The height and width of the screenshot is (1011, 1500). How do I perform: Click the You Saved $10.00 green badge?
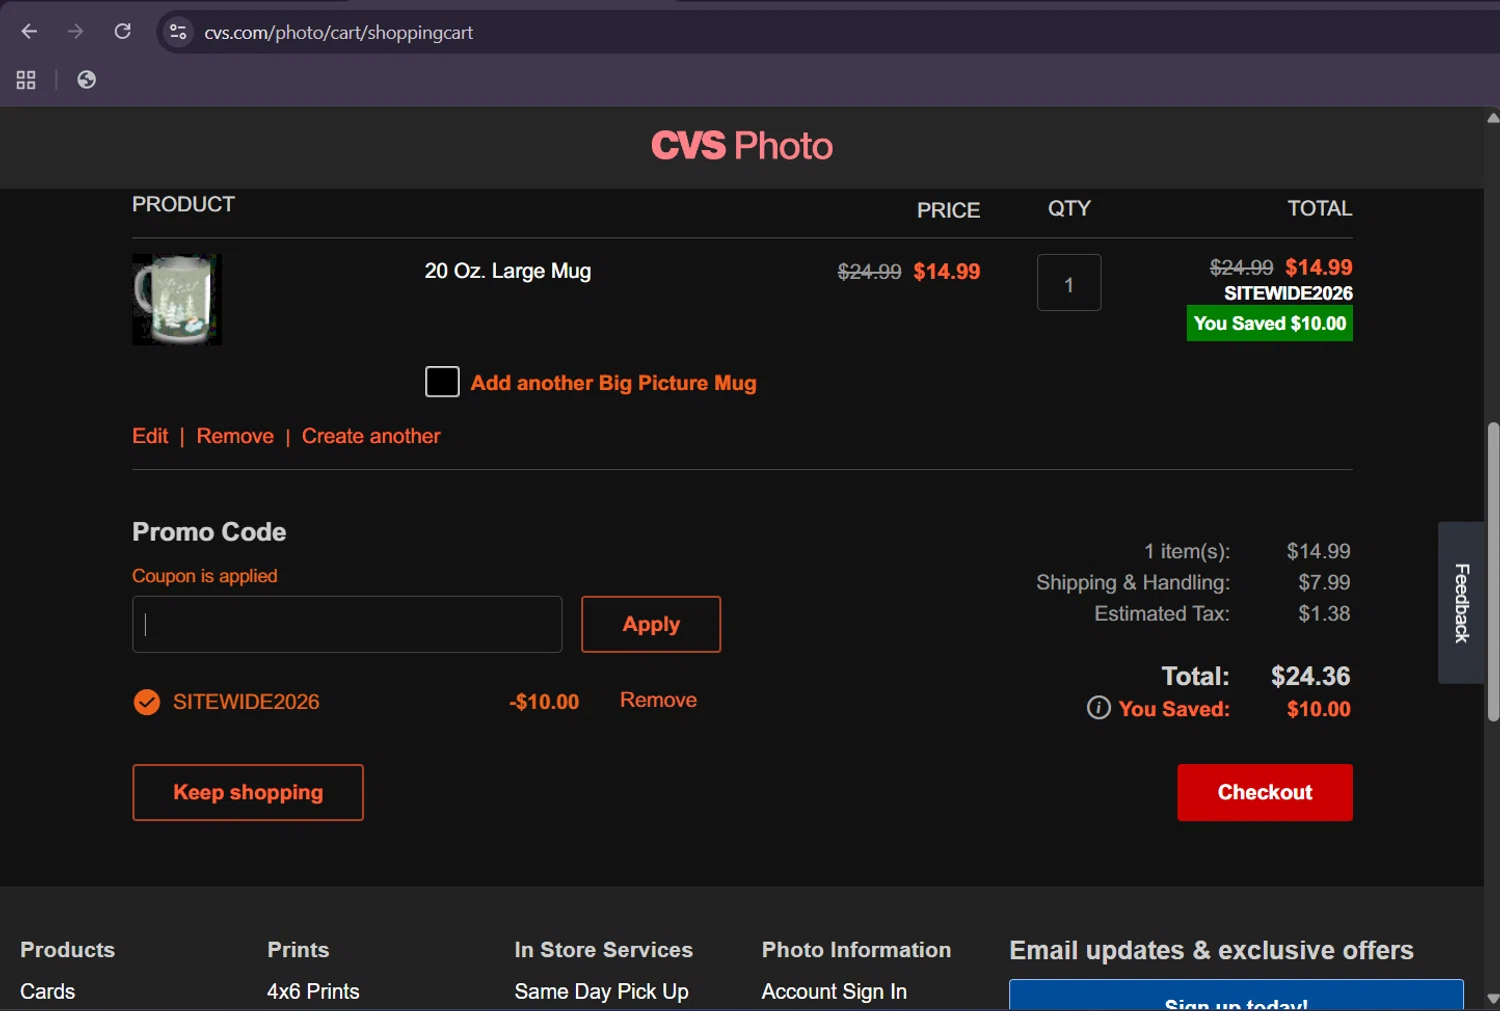tap(1270, 323)
